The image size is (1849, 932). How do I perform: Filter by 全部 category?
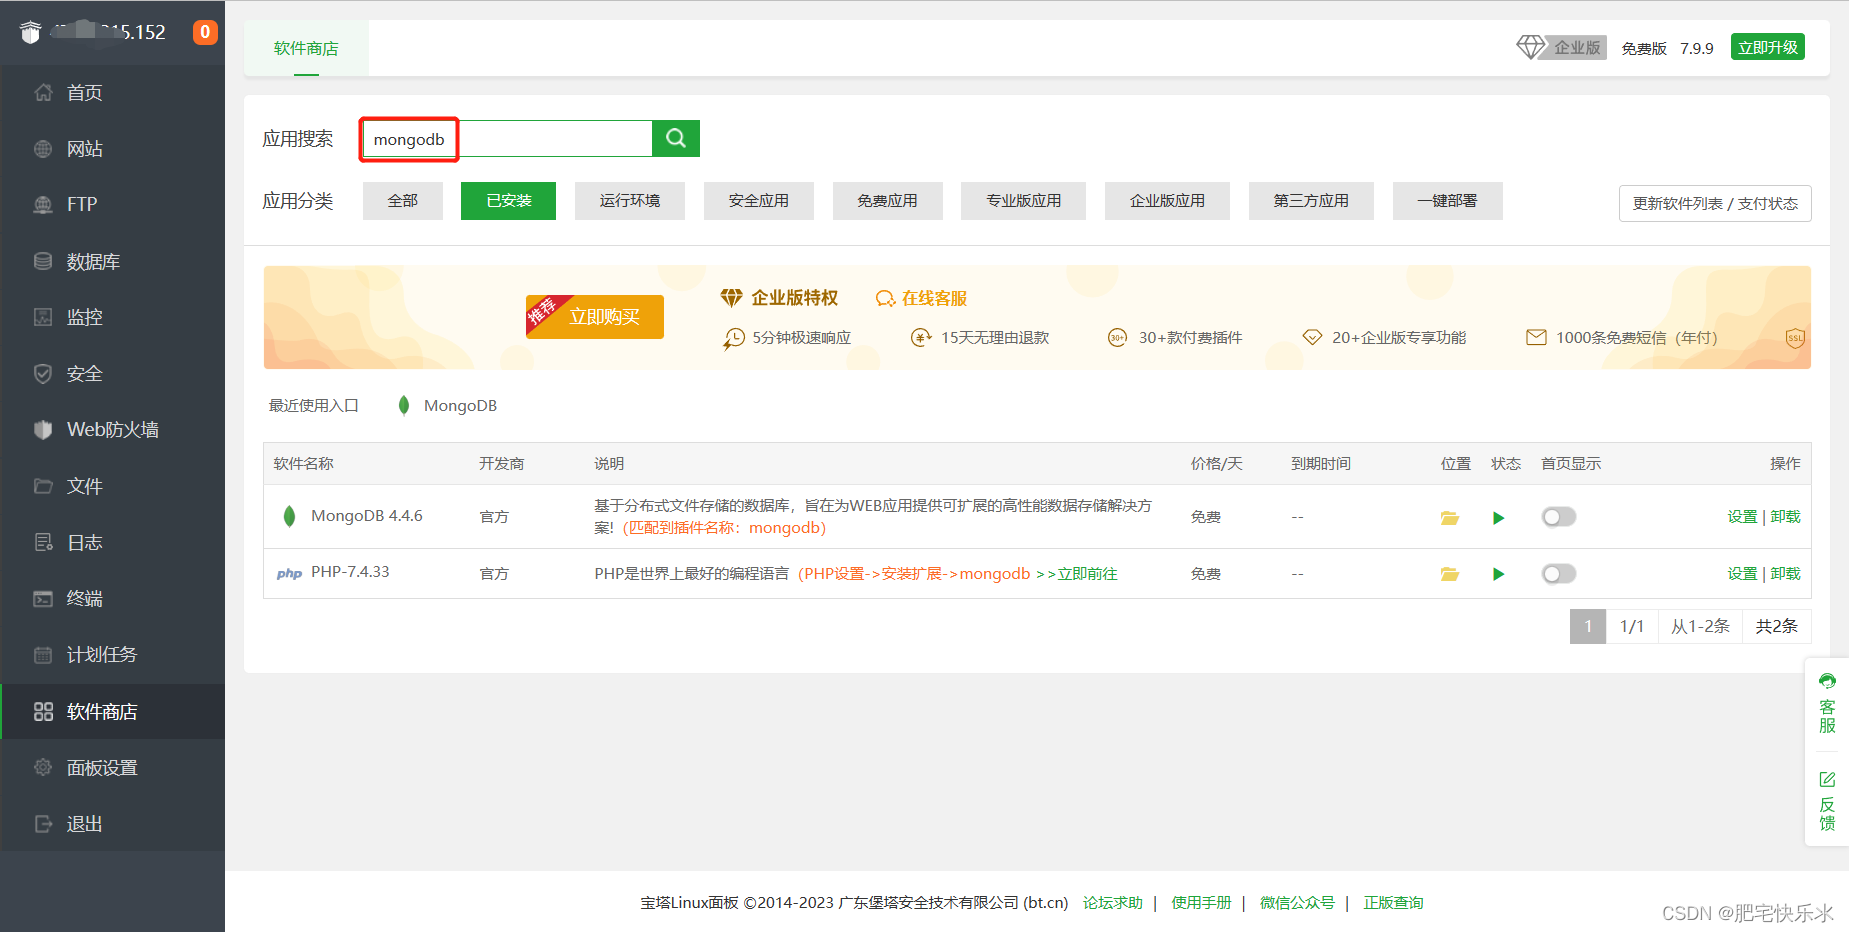[x=403, y=201]
